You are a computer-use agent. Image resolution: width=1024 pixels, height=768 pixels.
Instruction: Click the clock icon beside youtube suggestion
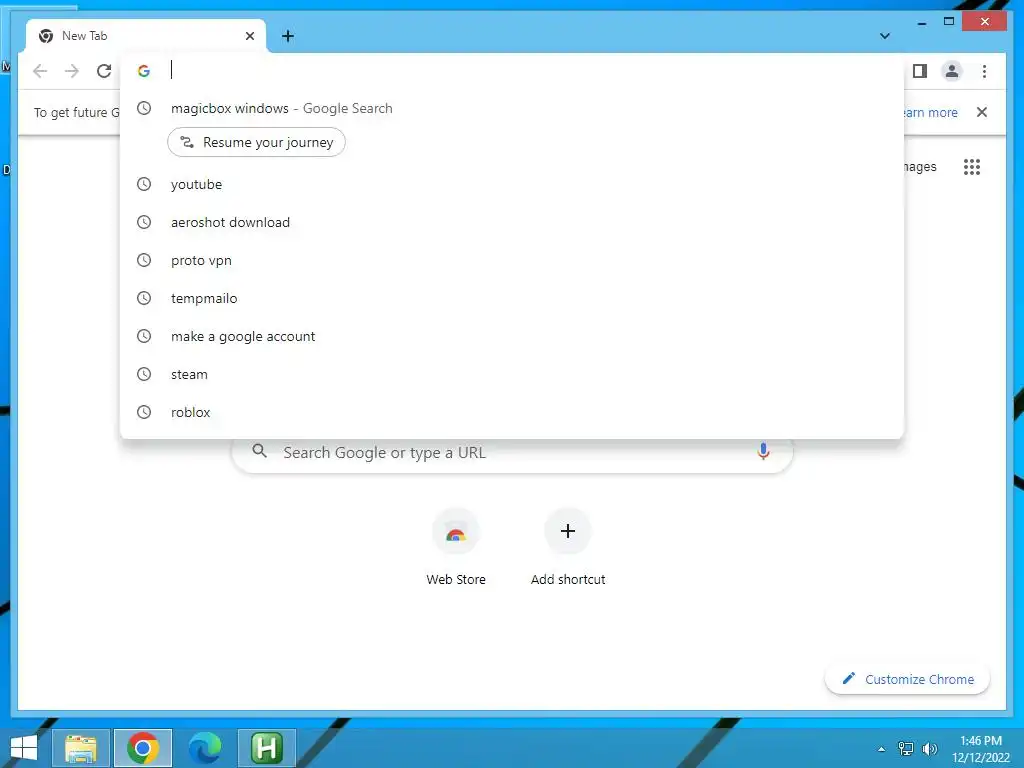point(144,184)
